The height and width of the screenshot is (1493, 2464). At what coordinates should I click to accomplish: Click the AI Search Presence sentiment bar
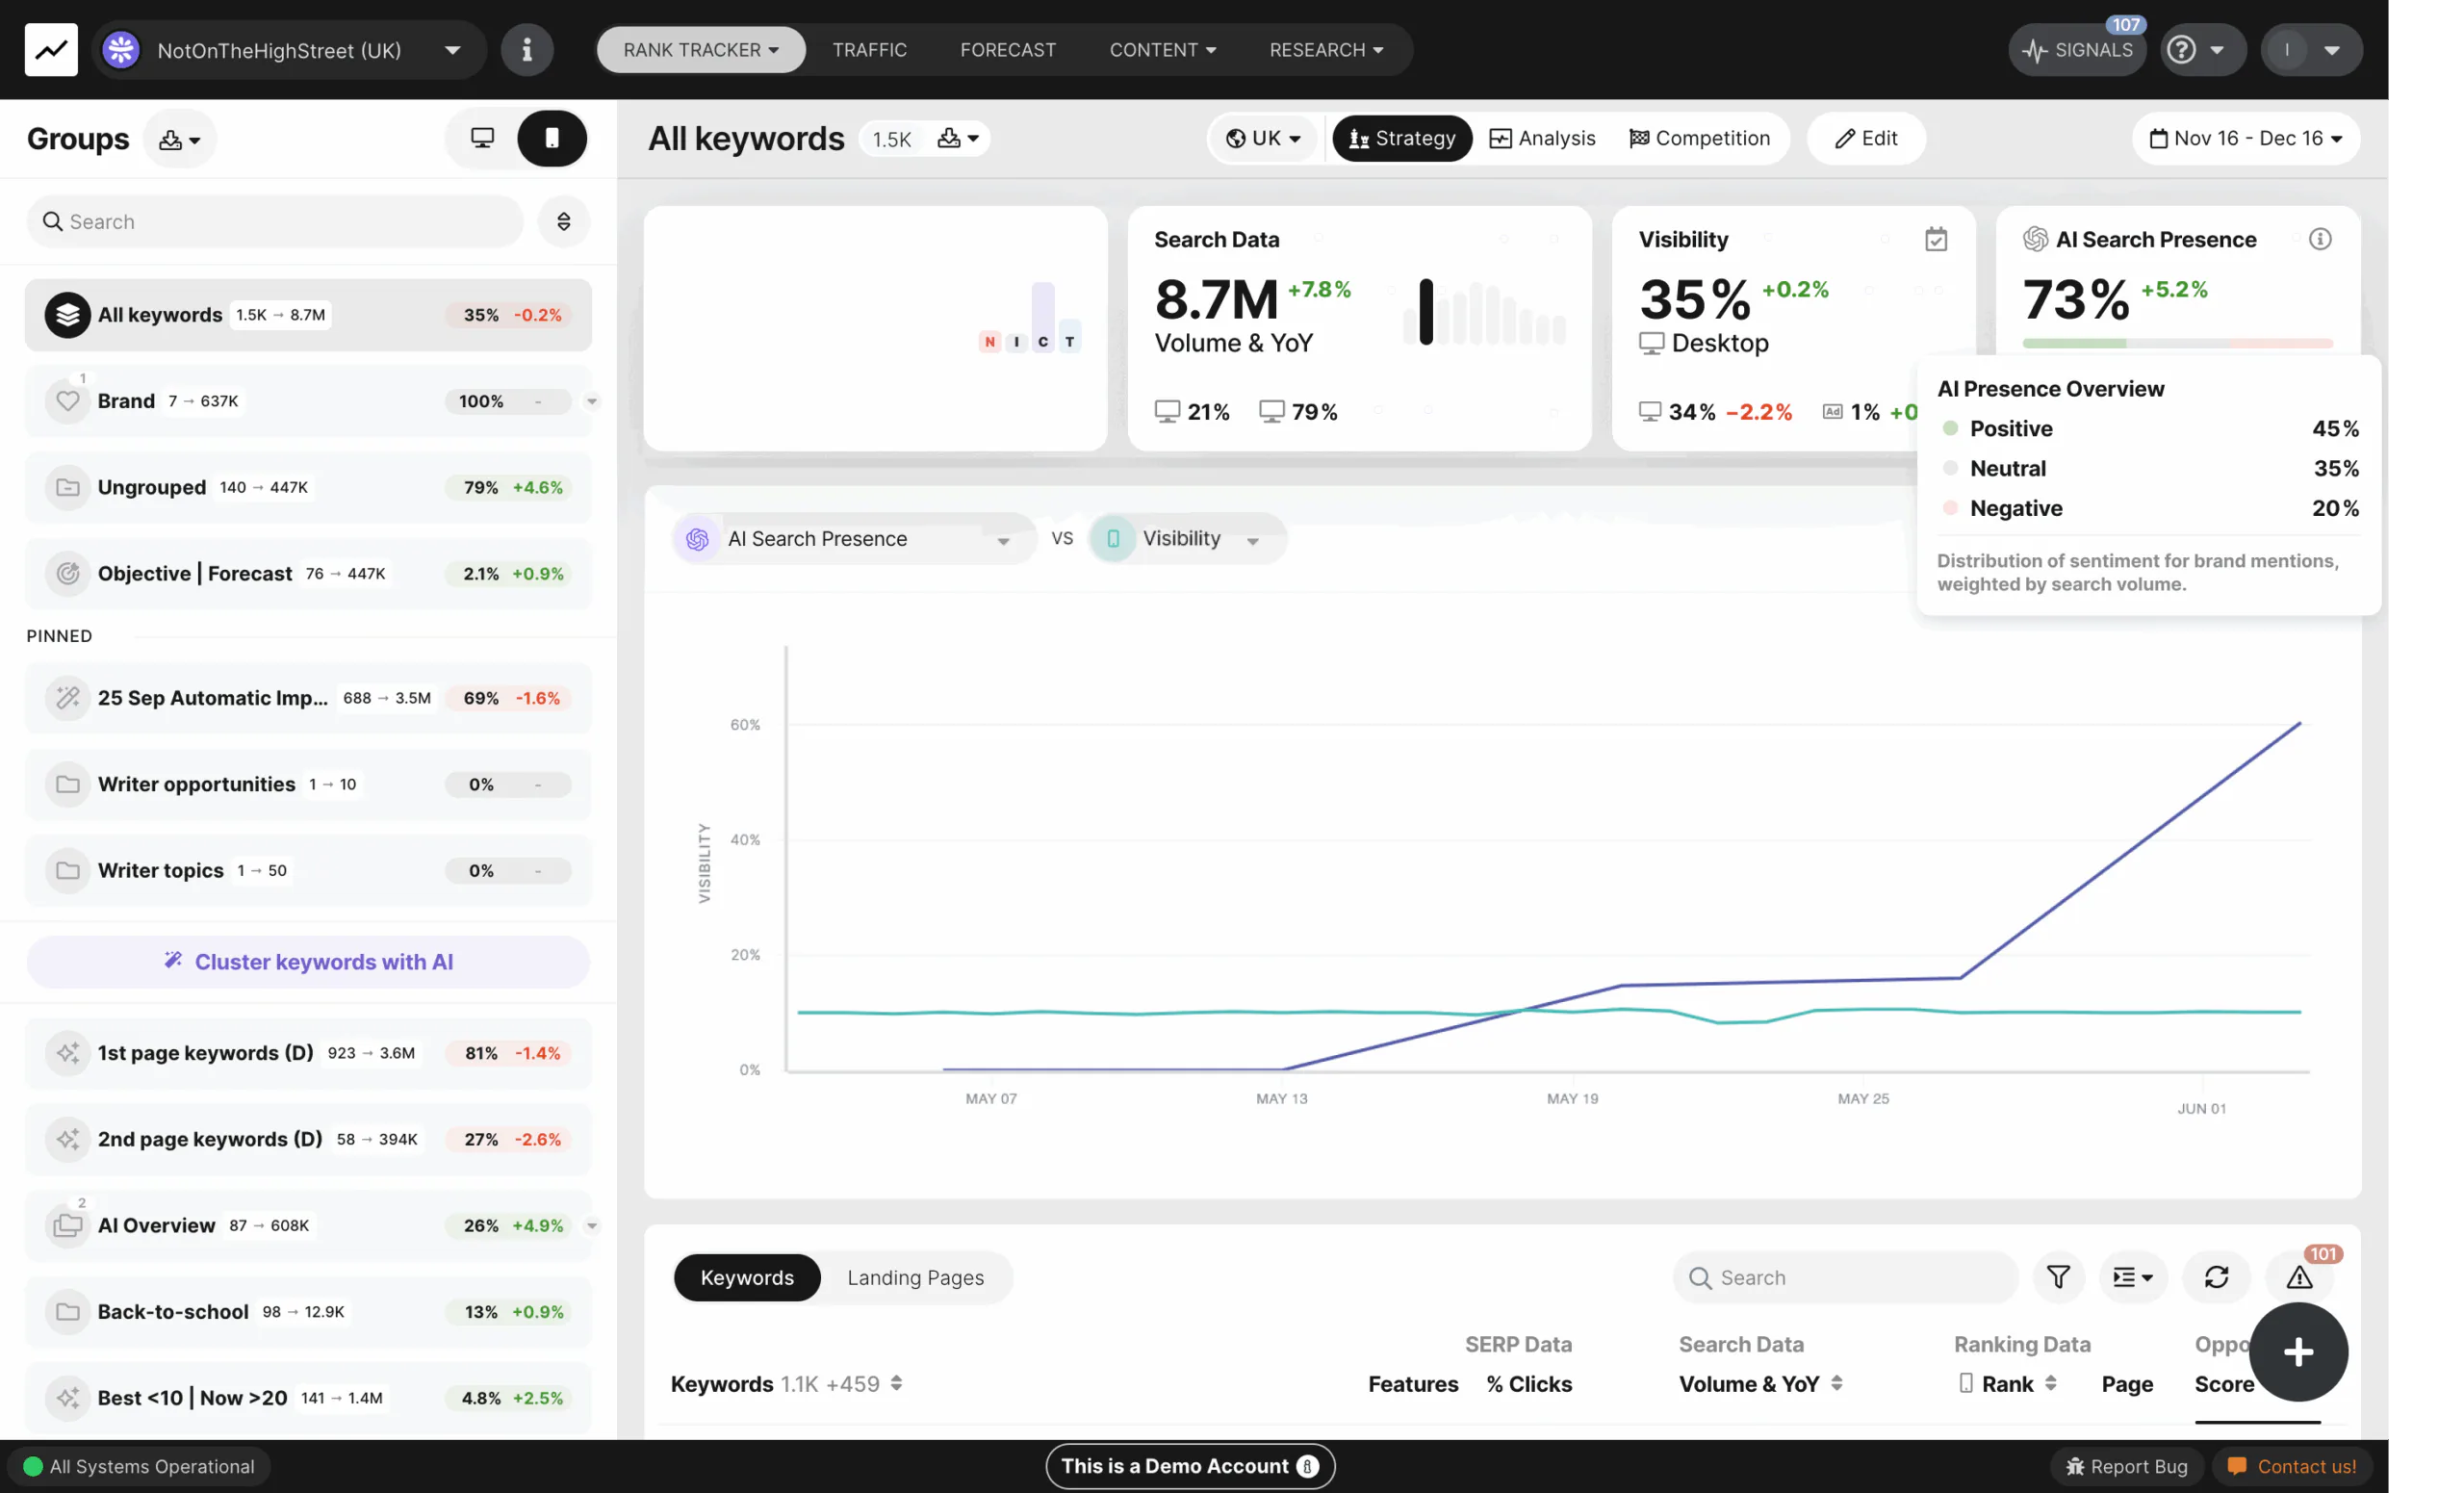tap(2177, 343)
